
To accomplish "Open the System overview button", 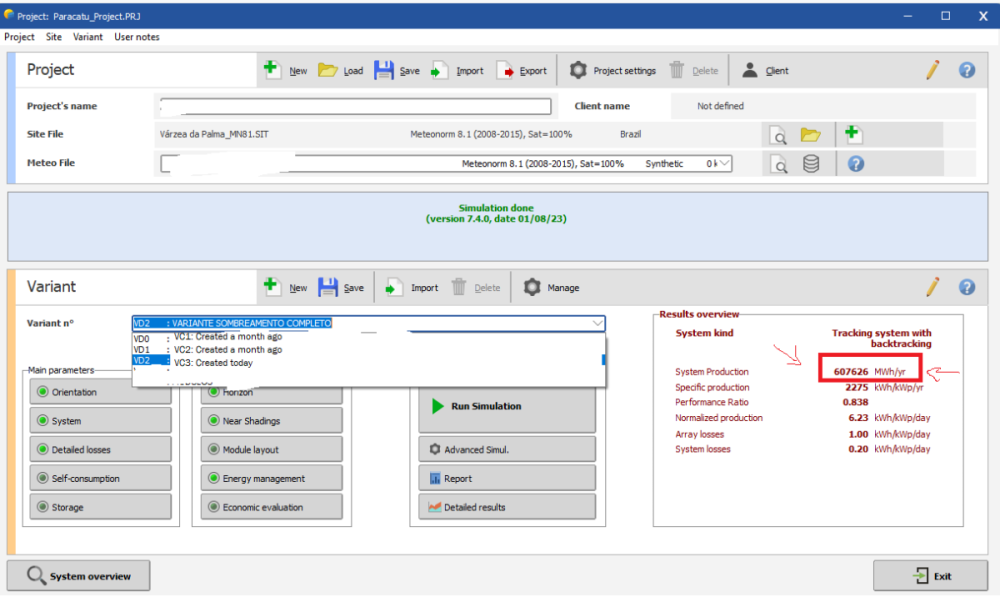I will pyautogui.click(x=79, y=576).
